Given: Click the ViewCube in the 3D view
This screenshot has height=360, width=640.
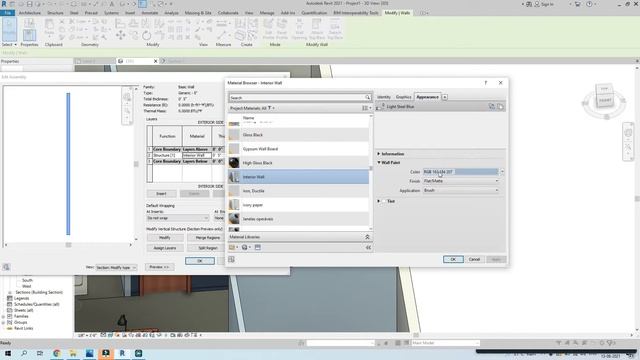Looking at the screenshot, I should coord(604,96).
